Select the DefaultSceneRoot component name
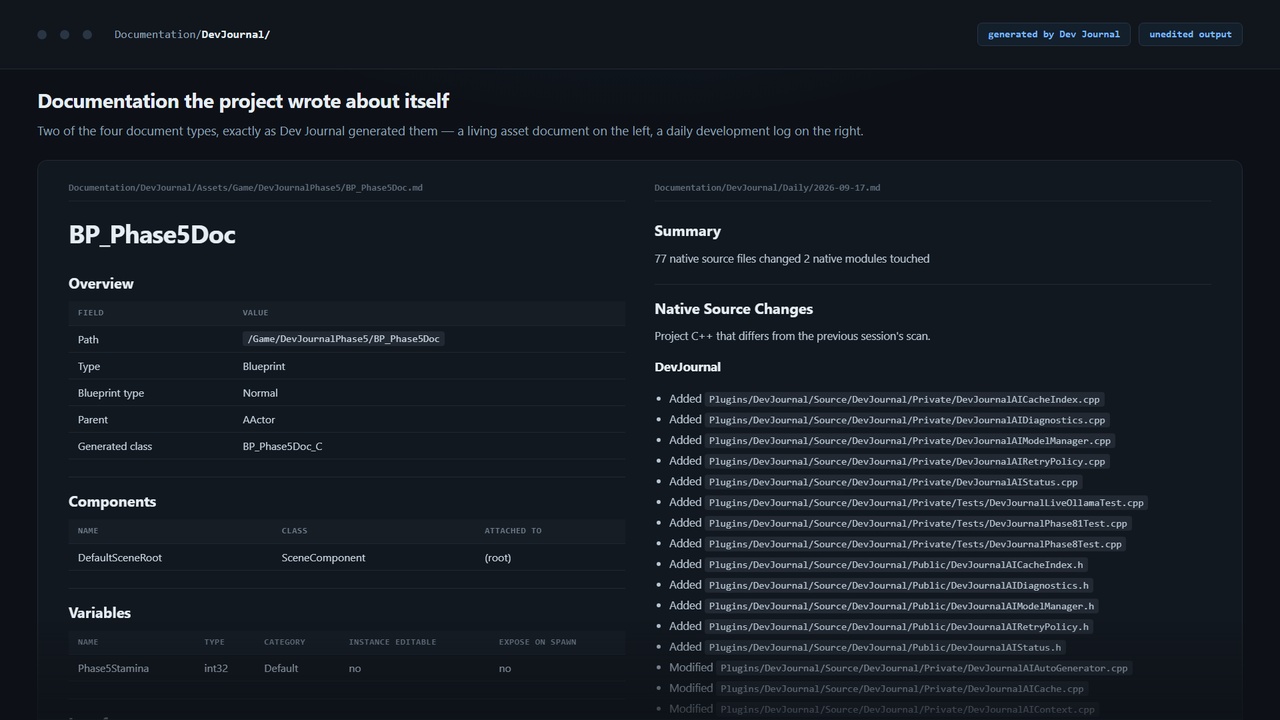 120,558
